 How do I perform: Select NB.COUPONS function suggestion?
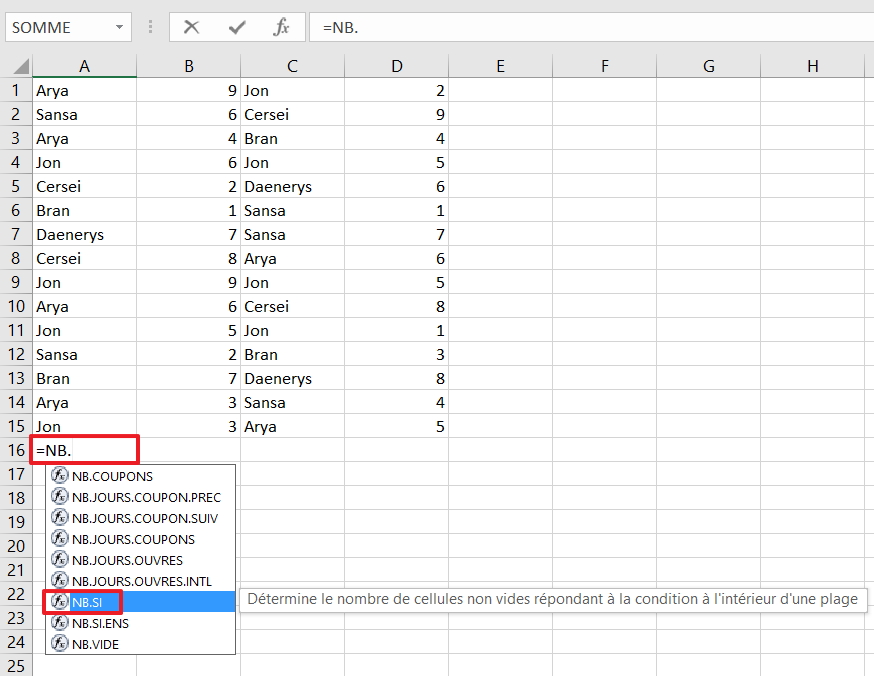coord(112,476)
